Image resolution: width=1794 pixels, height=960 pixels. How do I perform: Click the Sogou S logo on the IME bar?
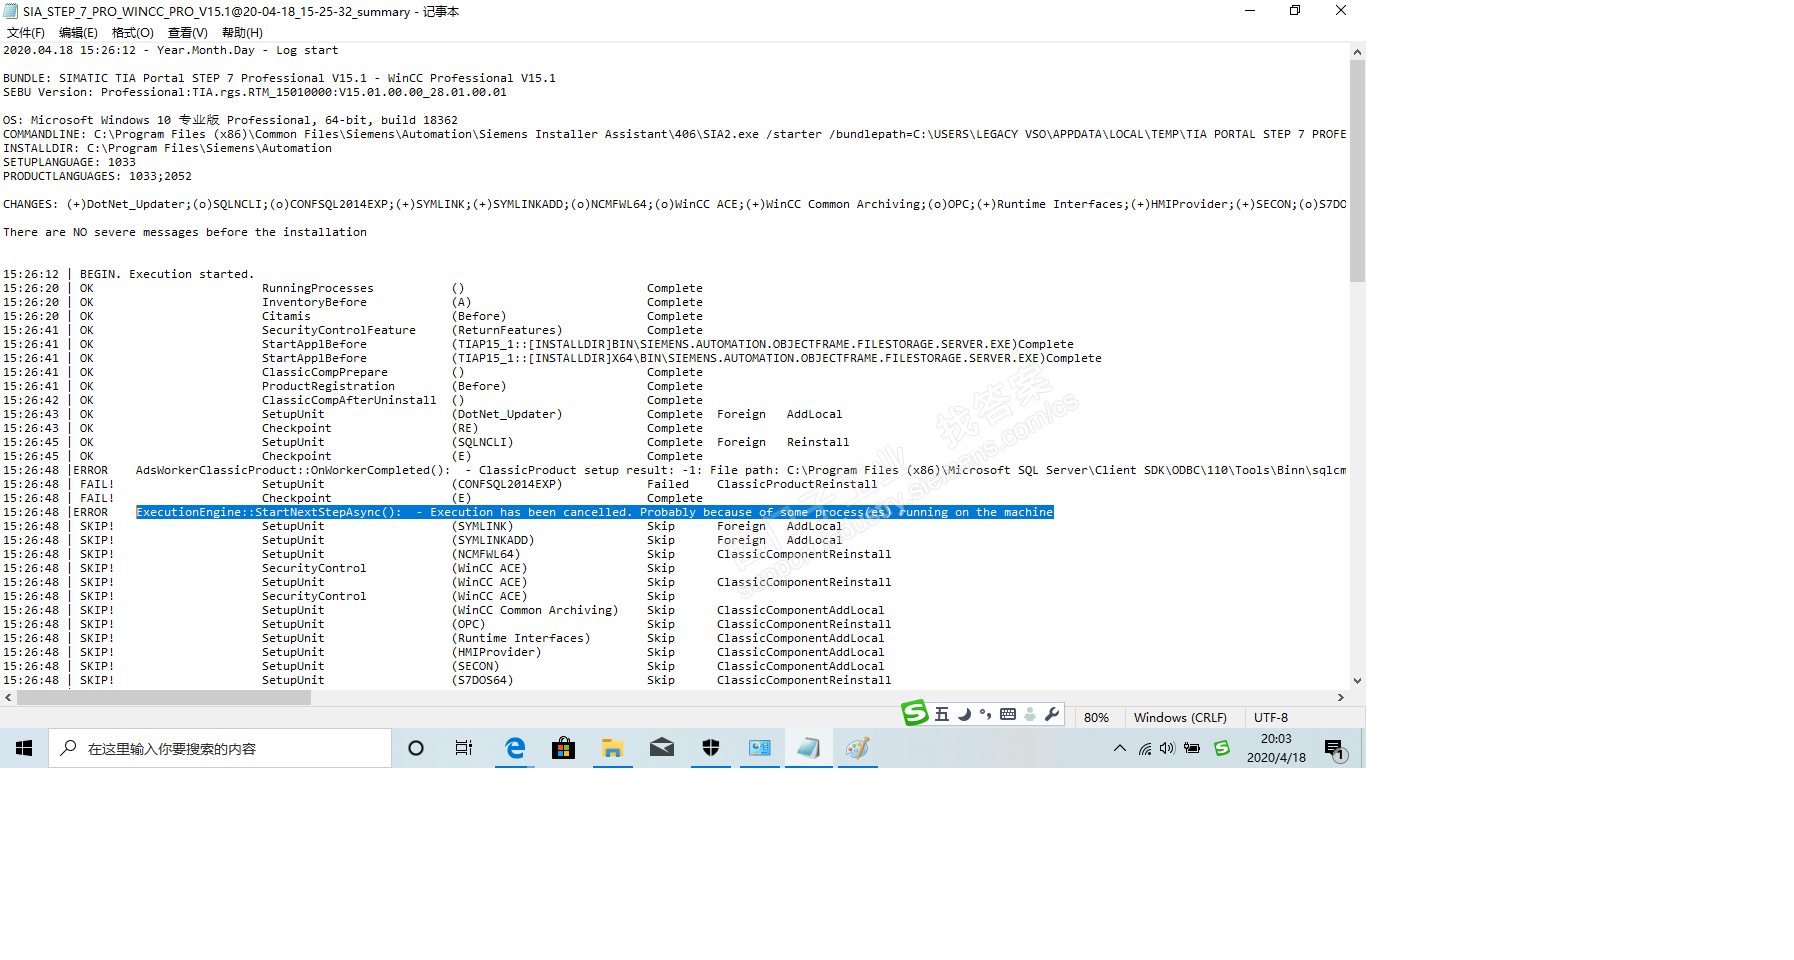pos(914,713)
